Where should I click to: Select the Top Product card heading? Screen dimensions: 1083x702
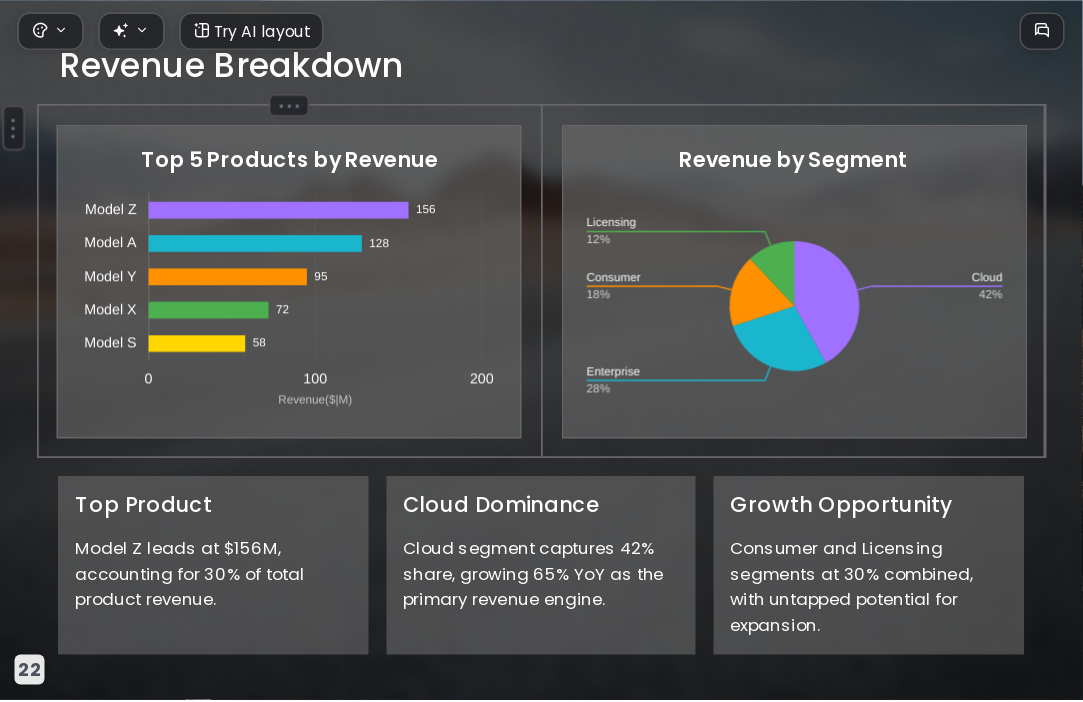tap(144, 505)
